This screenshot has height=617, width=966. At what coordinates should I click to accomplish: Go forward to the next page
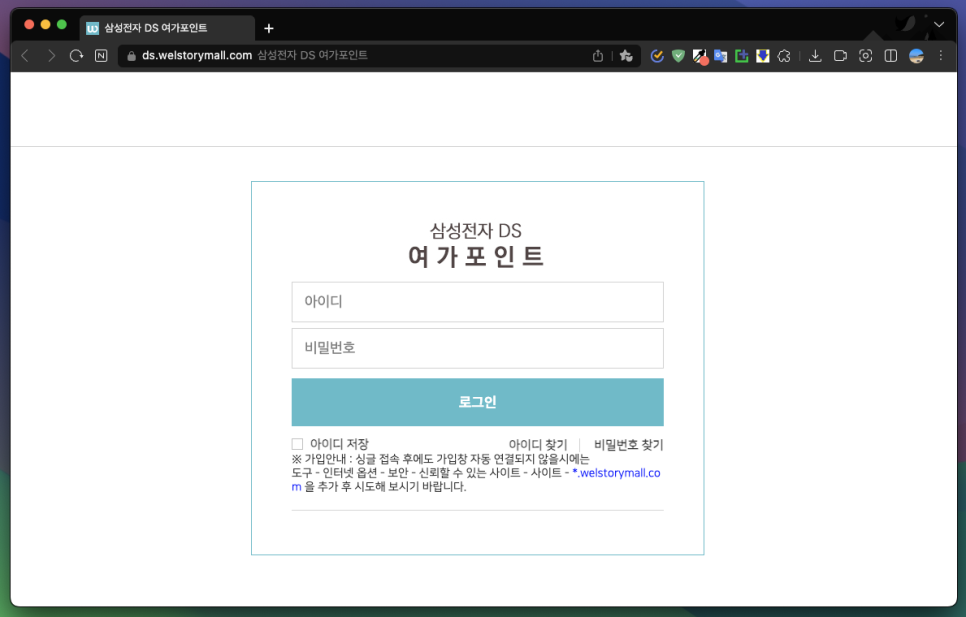51,56
